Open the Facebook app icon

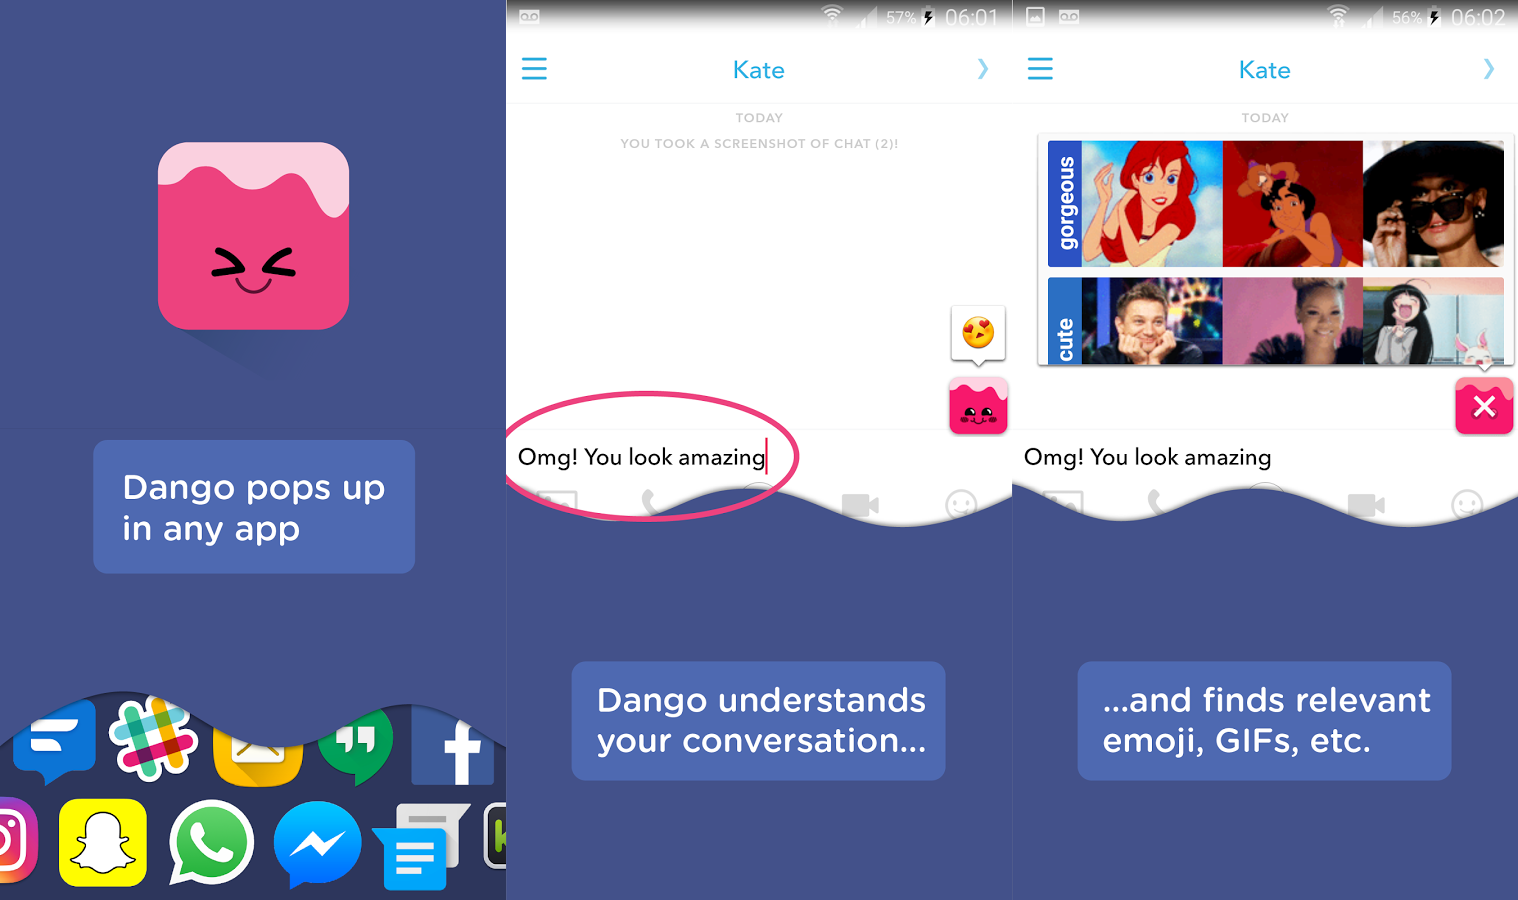[453, 746]
